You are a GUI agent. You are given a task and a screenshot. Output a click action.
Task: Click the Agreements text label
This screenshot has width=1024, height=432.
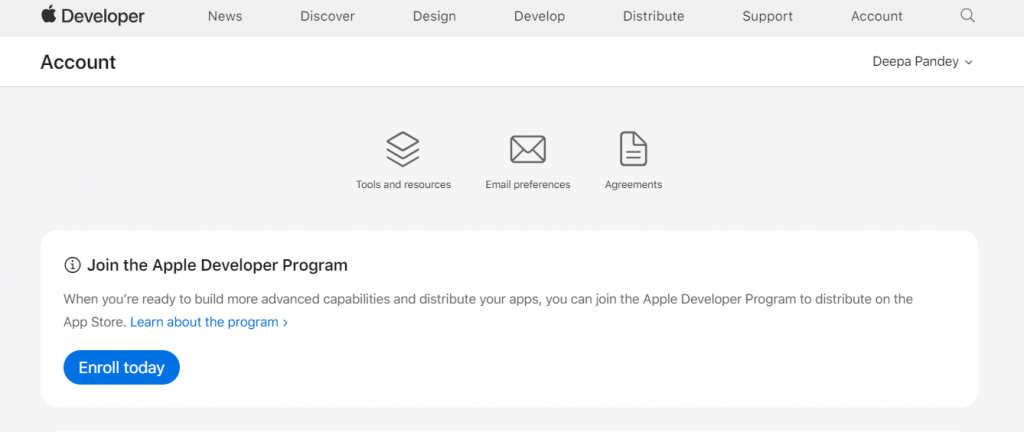633,185
